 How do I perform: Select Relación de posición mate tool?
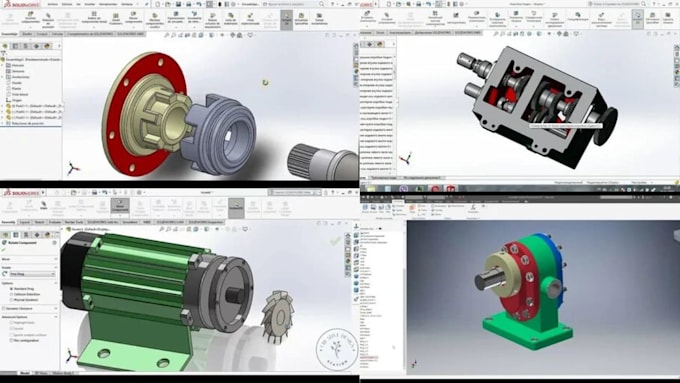48,20
